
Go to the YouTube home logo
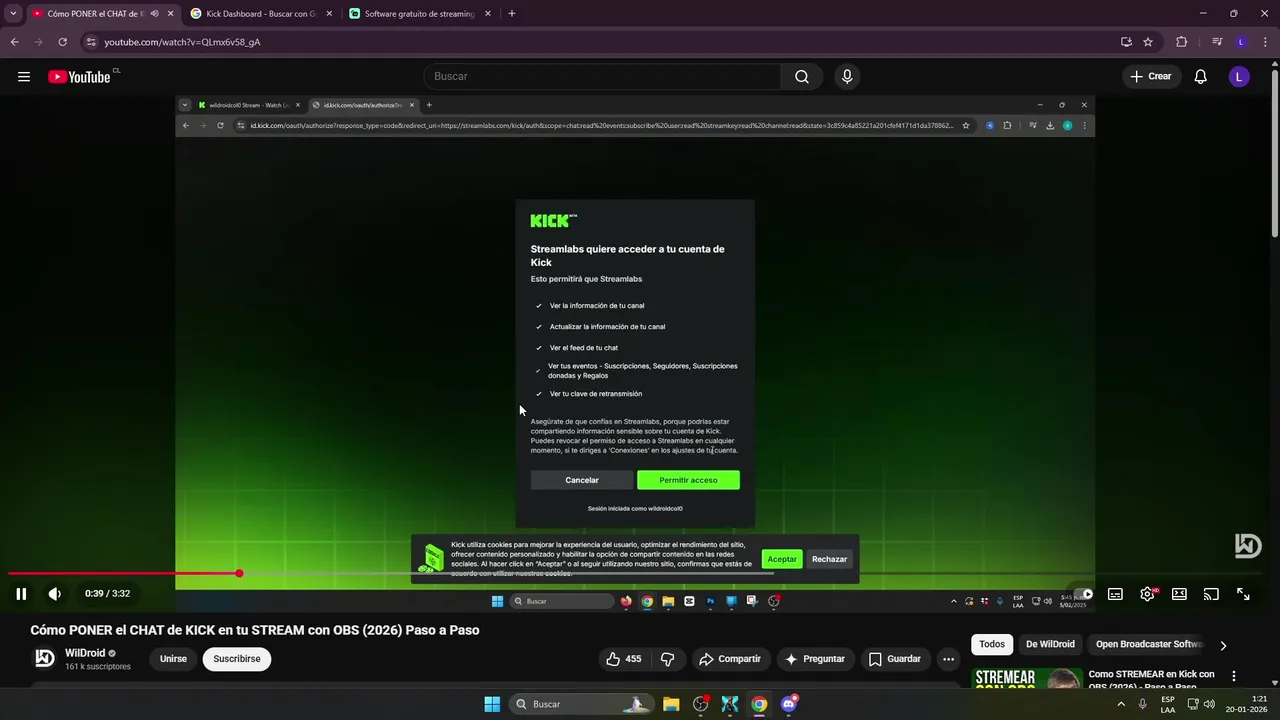point(80,77)
